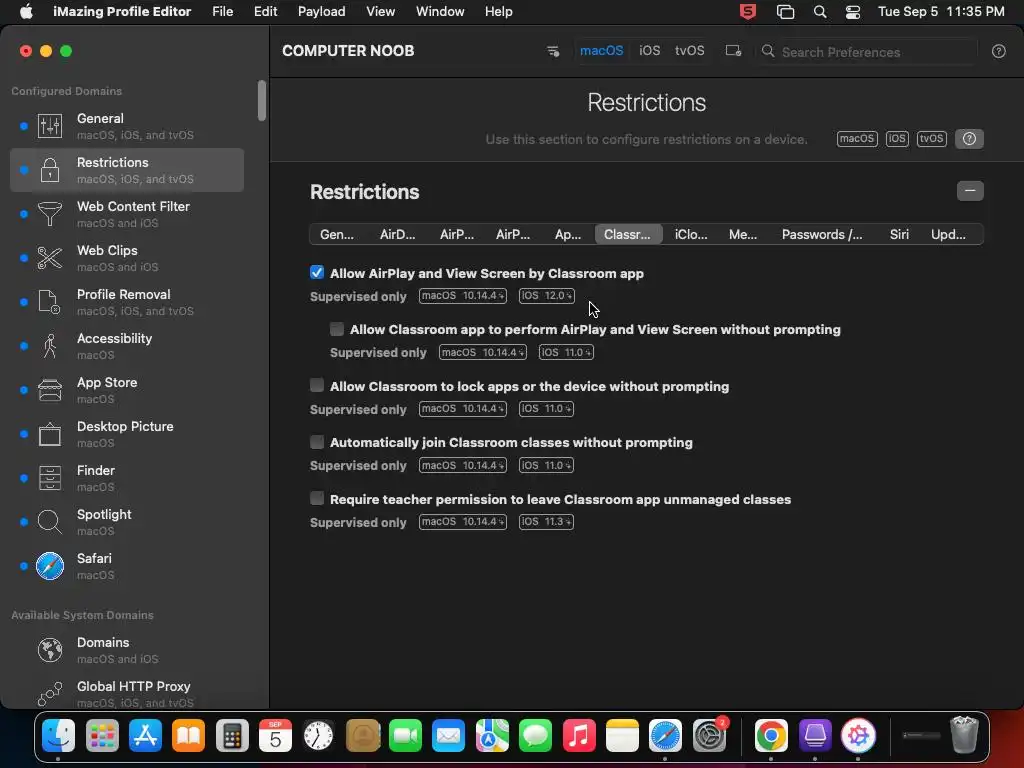Click the sidebar scrollbar
This screenshot has width=1024, height=768.
262,101
